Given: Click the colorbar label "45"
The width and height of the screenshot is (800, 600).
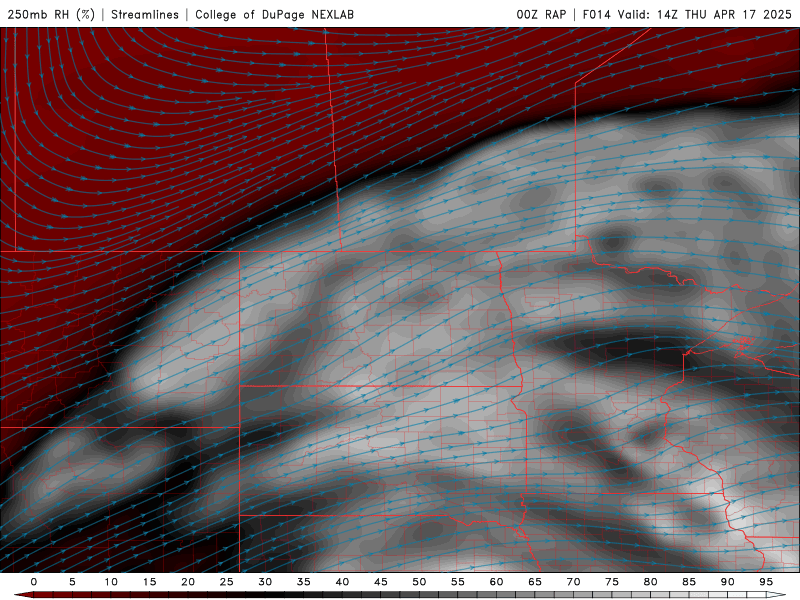Looking at the screenshot, I should (x=381, y=582).
